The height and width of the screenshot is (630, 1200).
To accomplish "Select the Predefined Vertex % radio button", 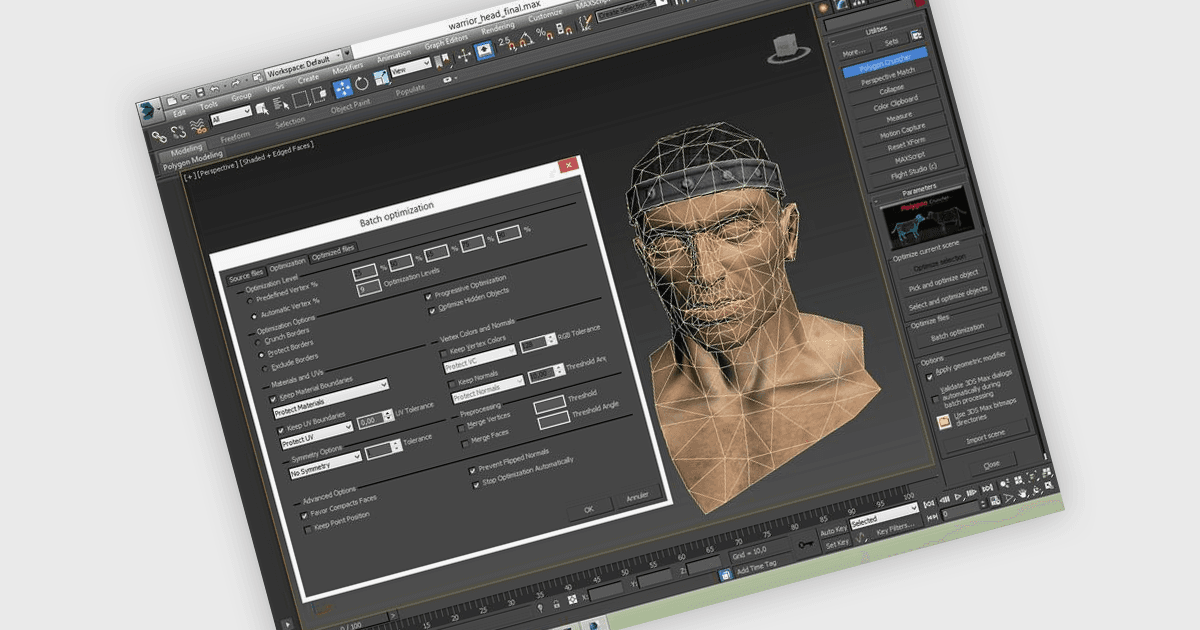I will pos(250,300).
